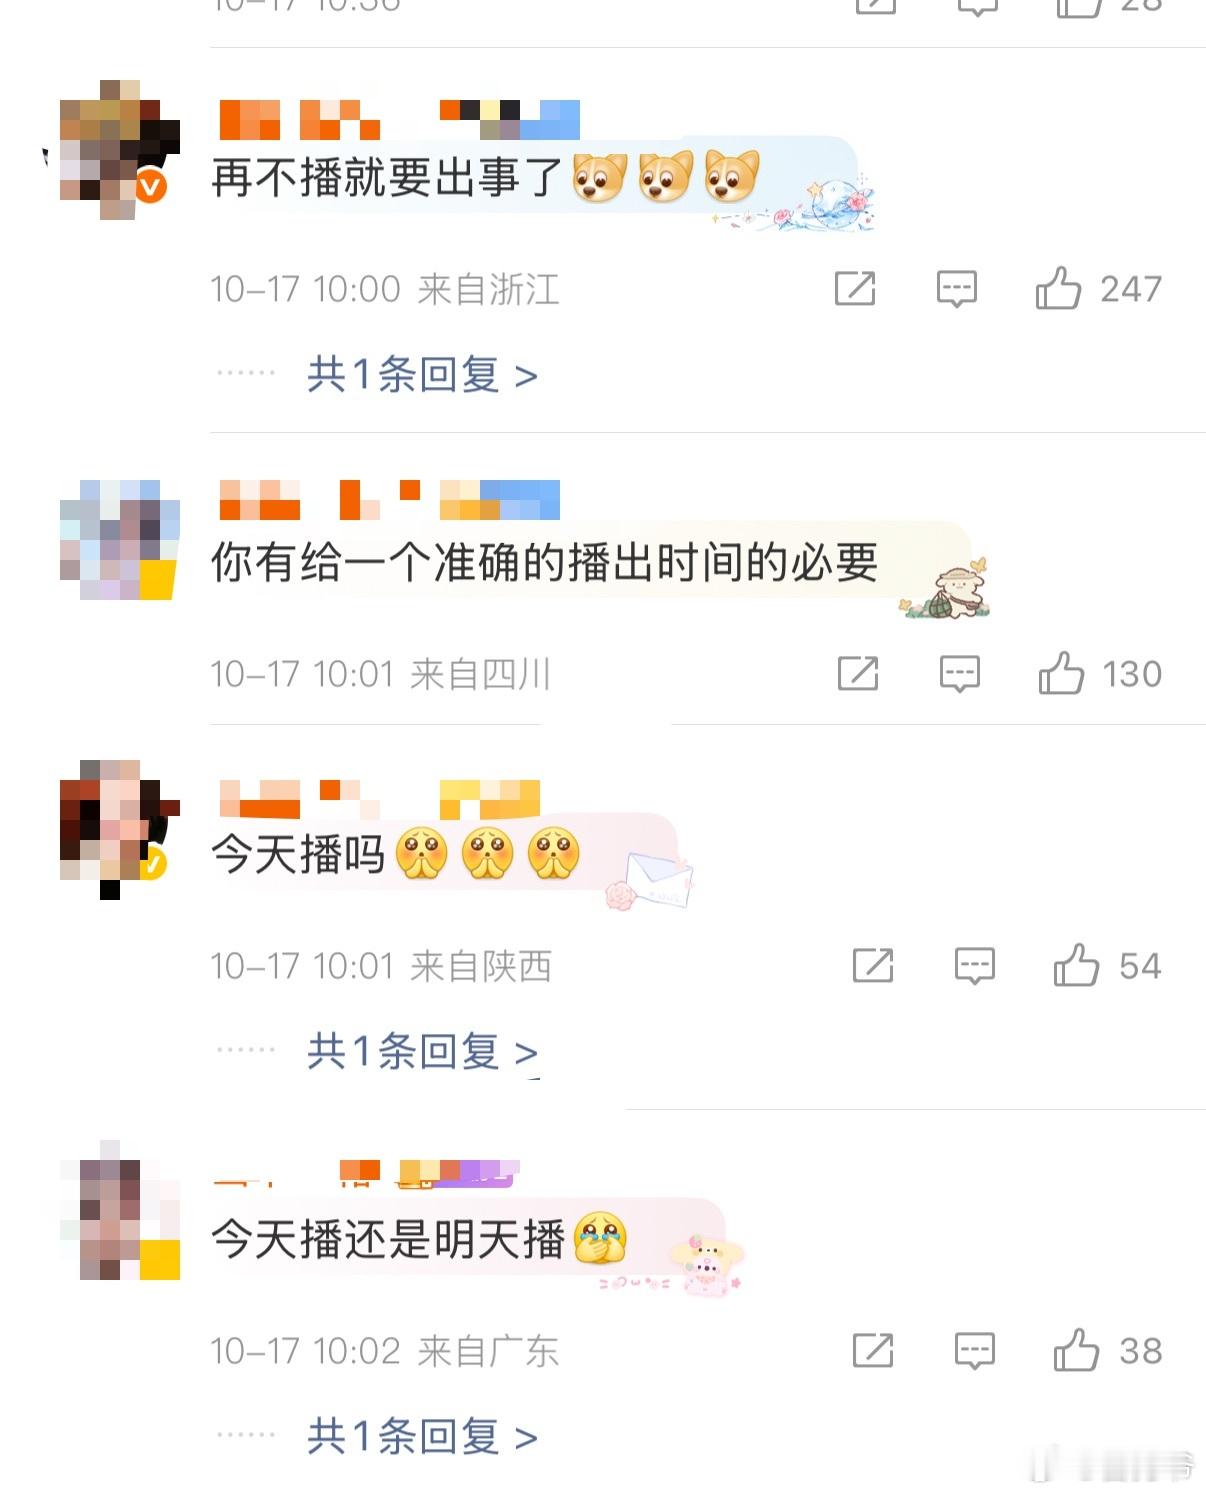
Task: Open username above 今天播还是明天播 comment
Action: [x=366, y=1174]
